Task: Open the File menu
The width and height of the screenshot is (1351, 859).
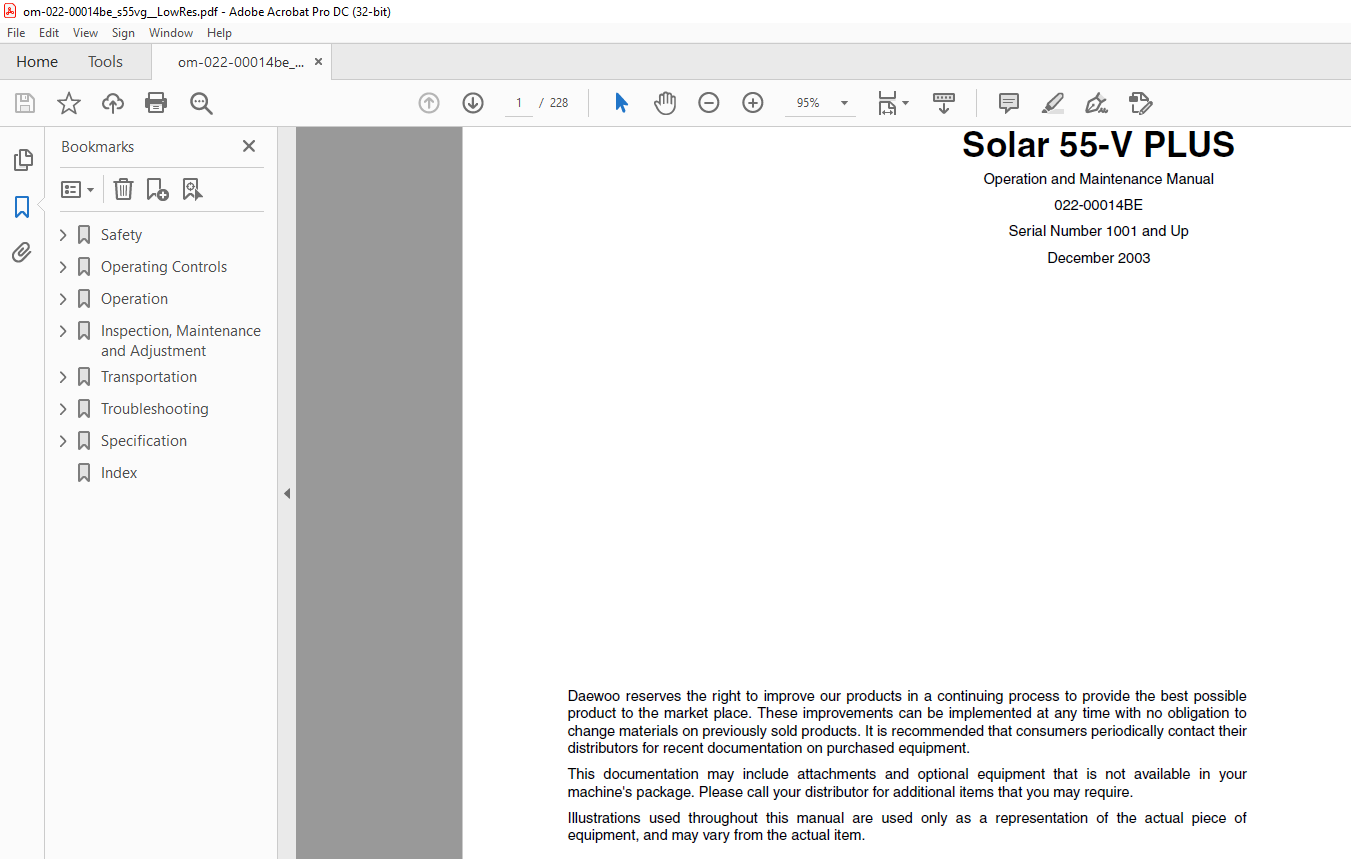Action: 16,33
